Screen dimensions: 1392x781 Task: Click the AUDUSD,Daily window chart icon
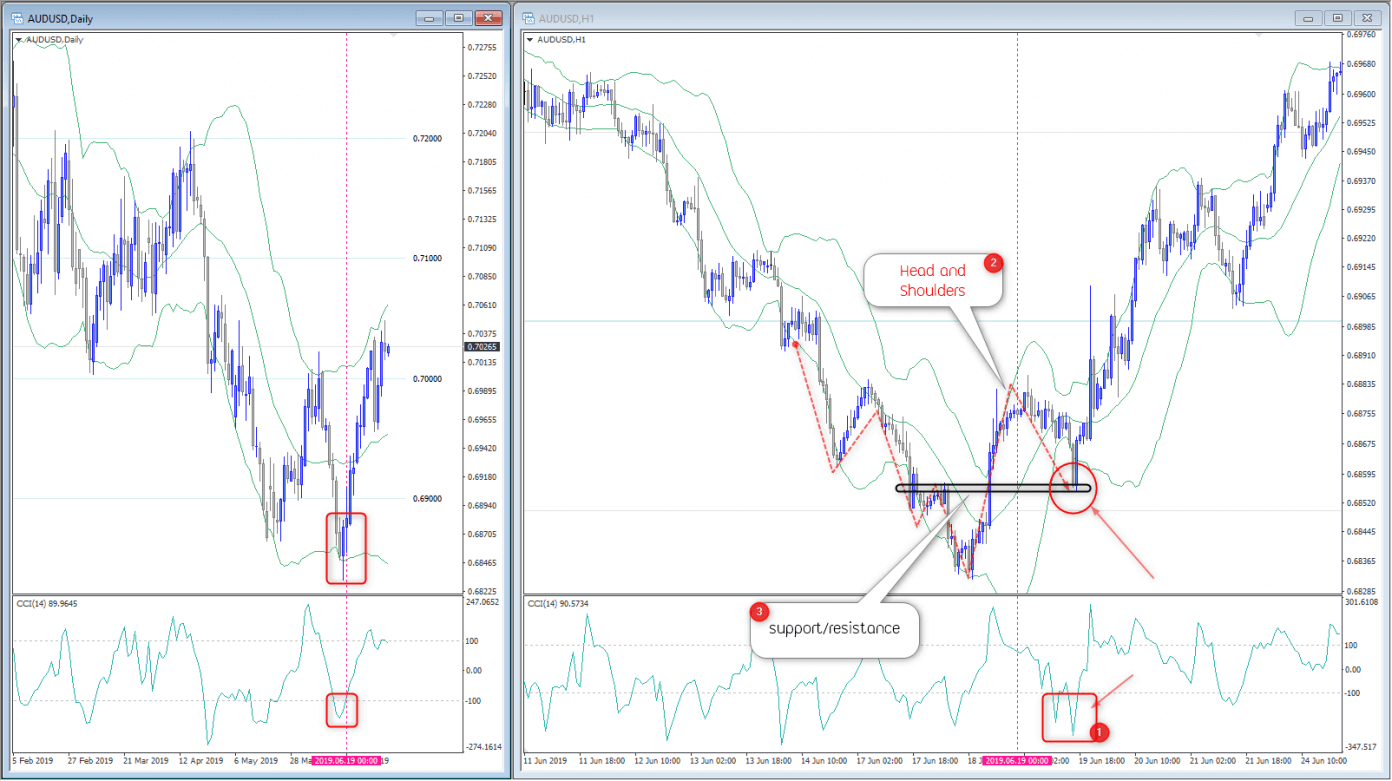pos(20,18)
